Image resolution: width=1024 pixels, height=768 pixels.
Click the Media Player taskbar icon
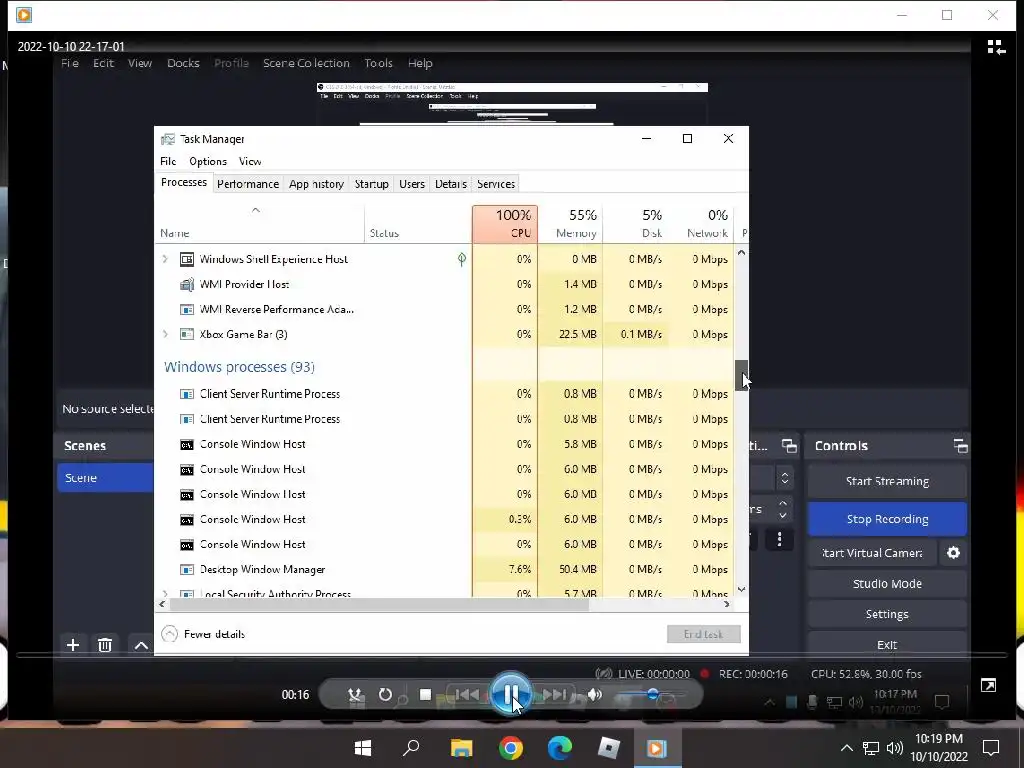click(658, 747)
